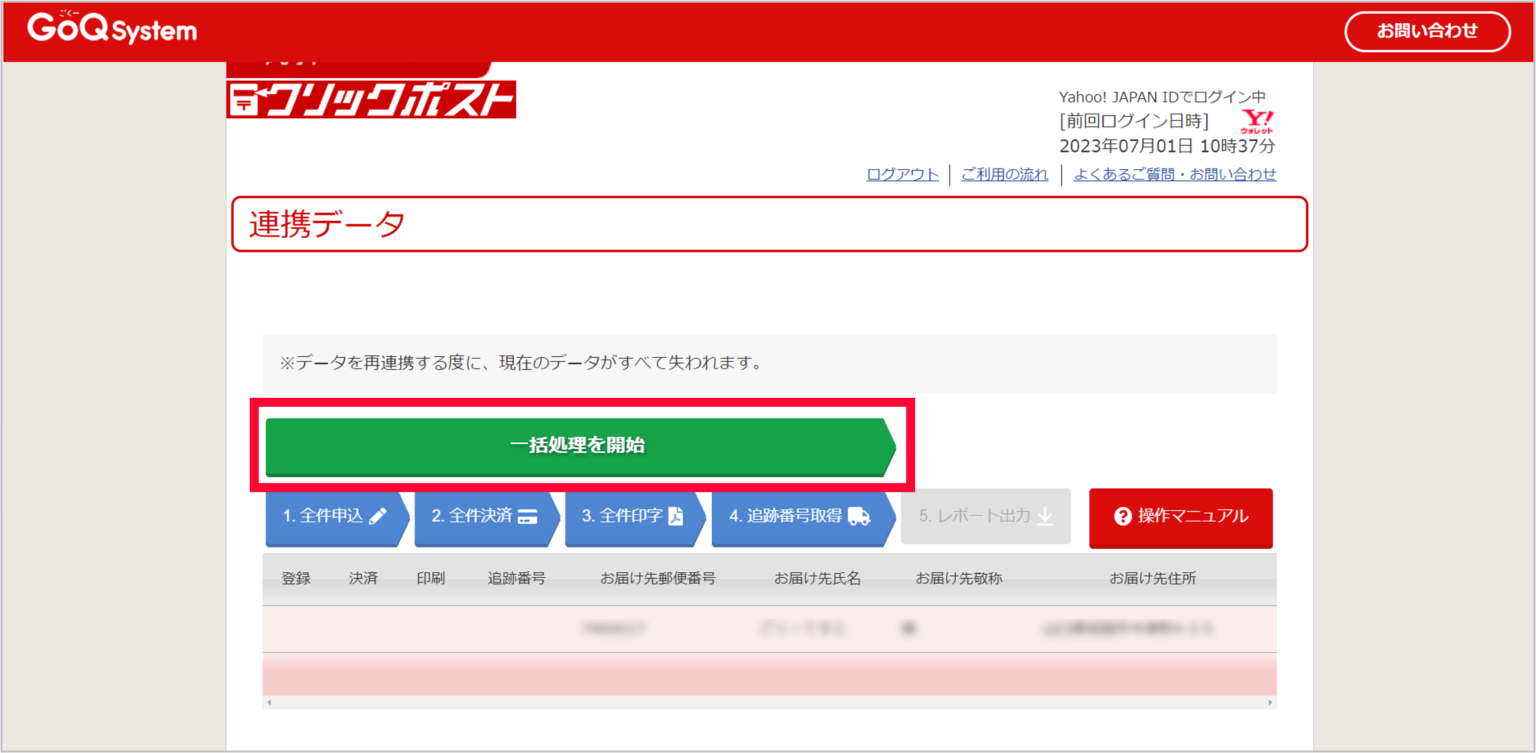Click the GoQ System logo
Screen dimensions: 1536x753
(110, 30)
